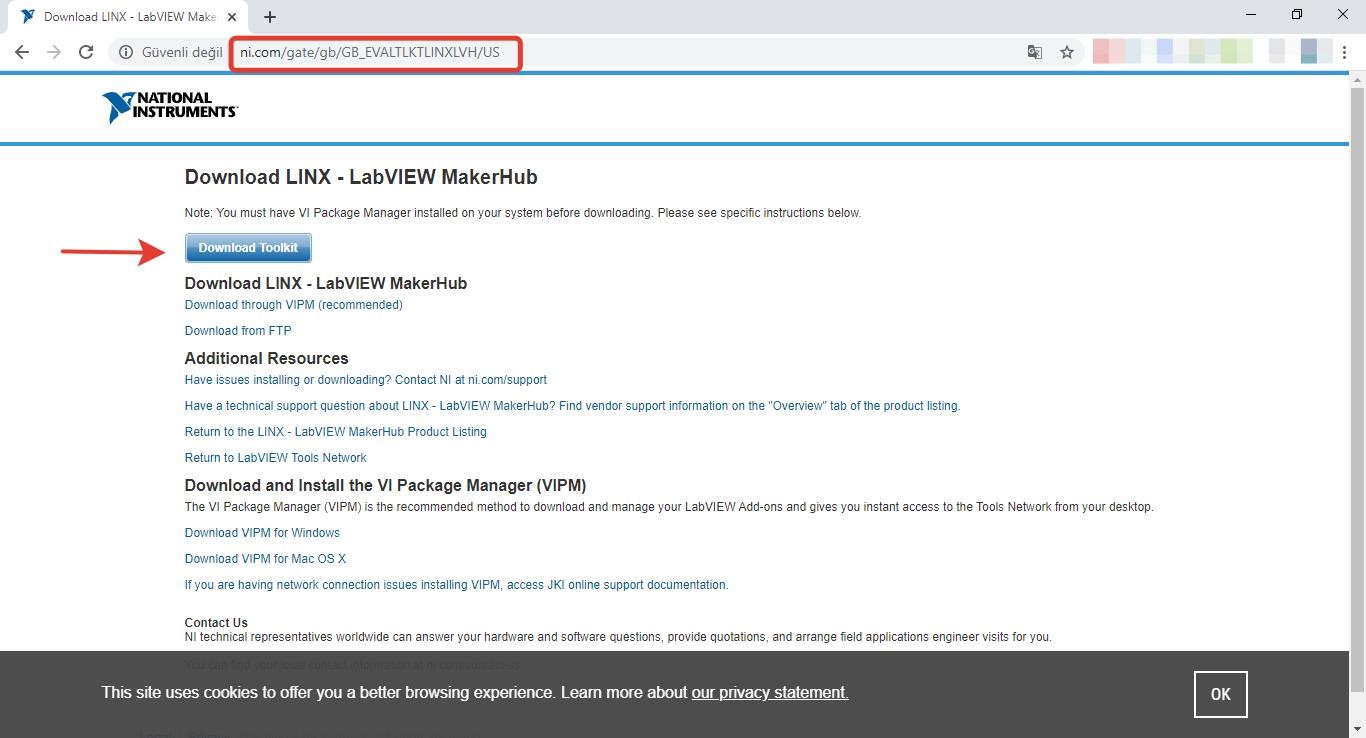Open Download VIPM for Windows link
Screen dimensions: 1366x738
click(262, 533)
